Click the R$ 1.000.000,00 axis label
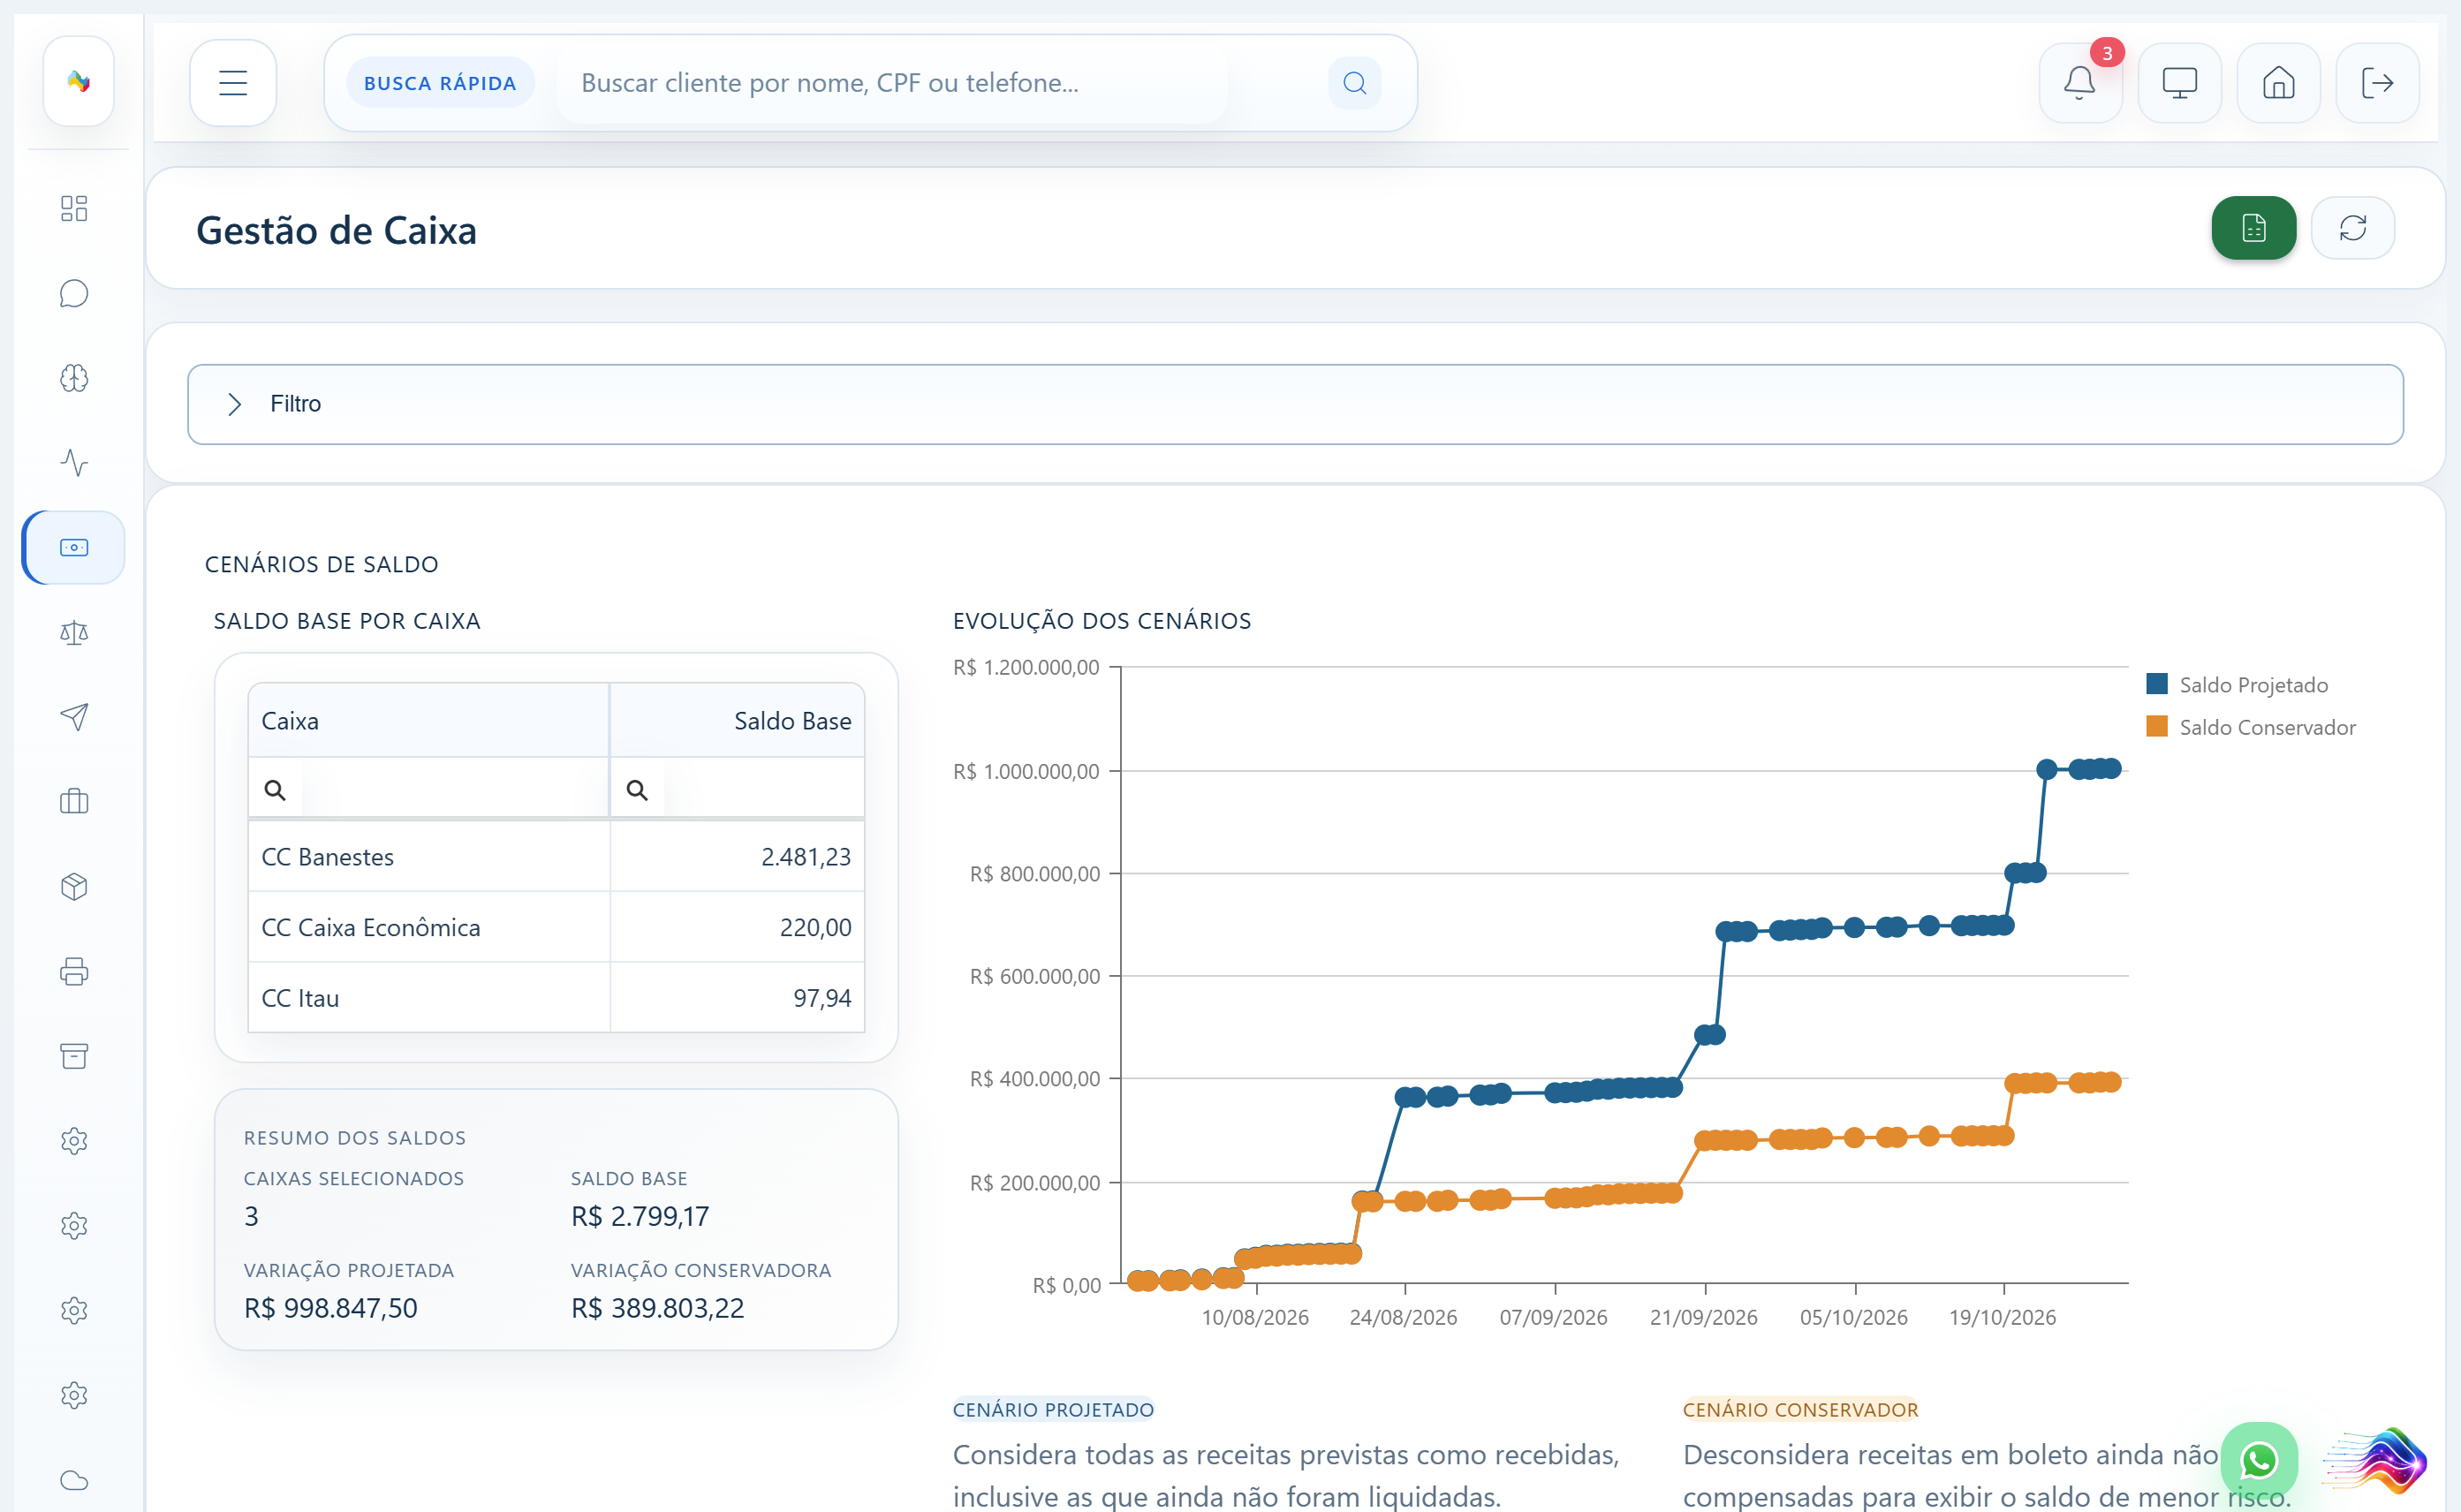The image size is (2461, 1512). [x=1026, y=771]
